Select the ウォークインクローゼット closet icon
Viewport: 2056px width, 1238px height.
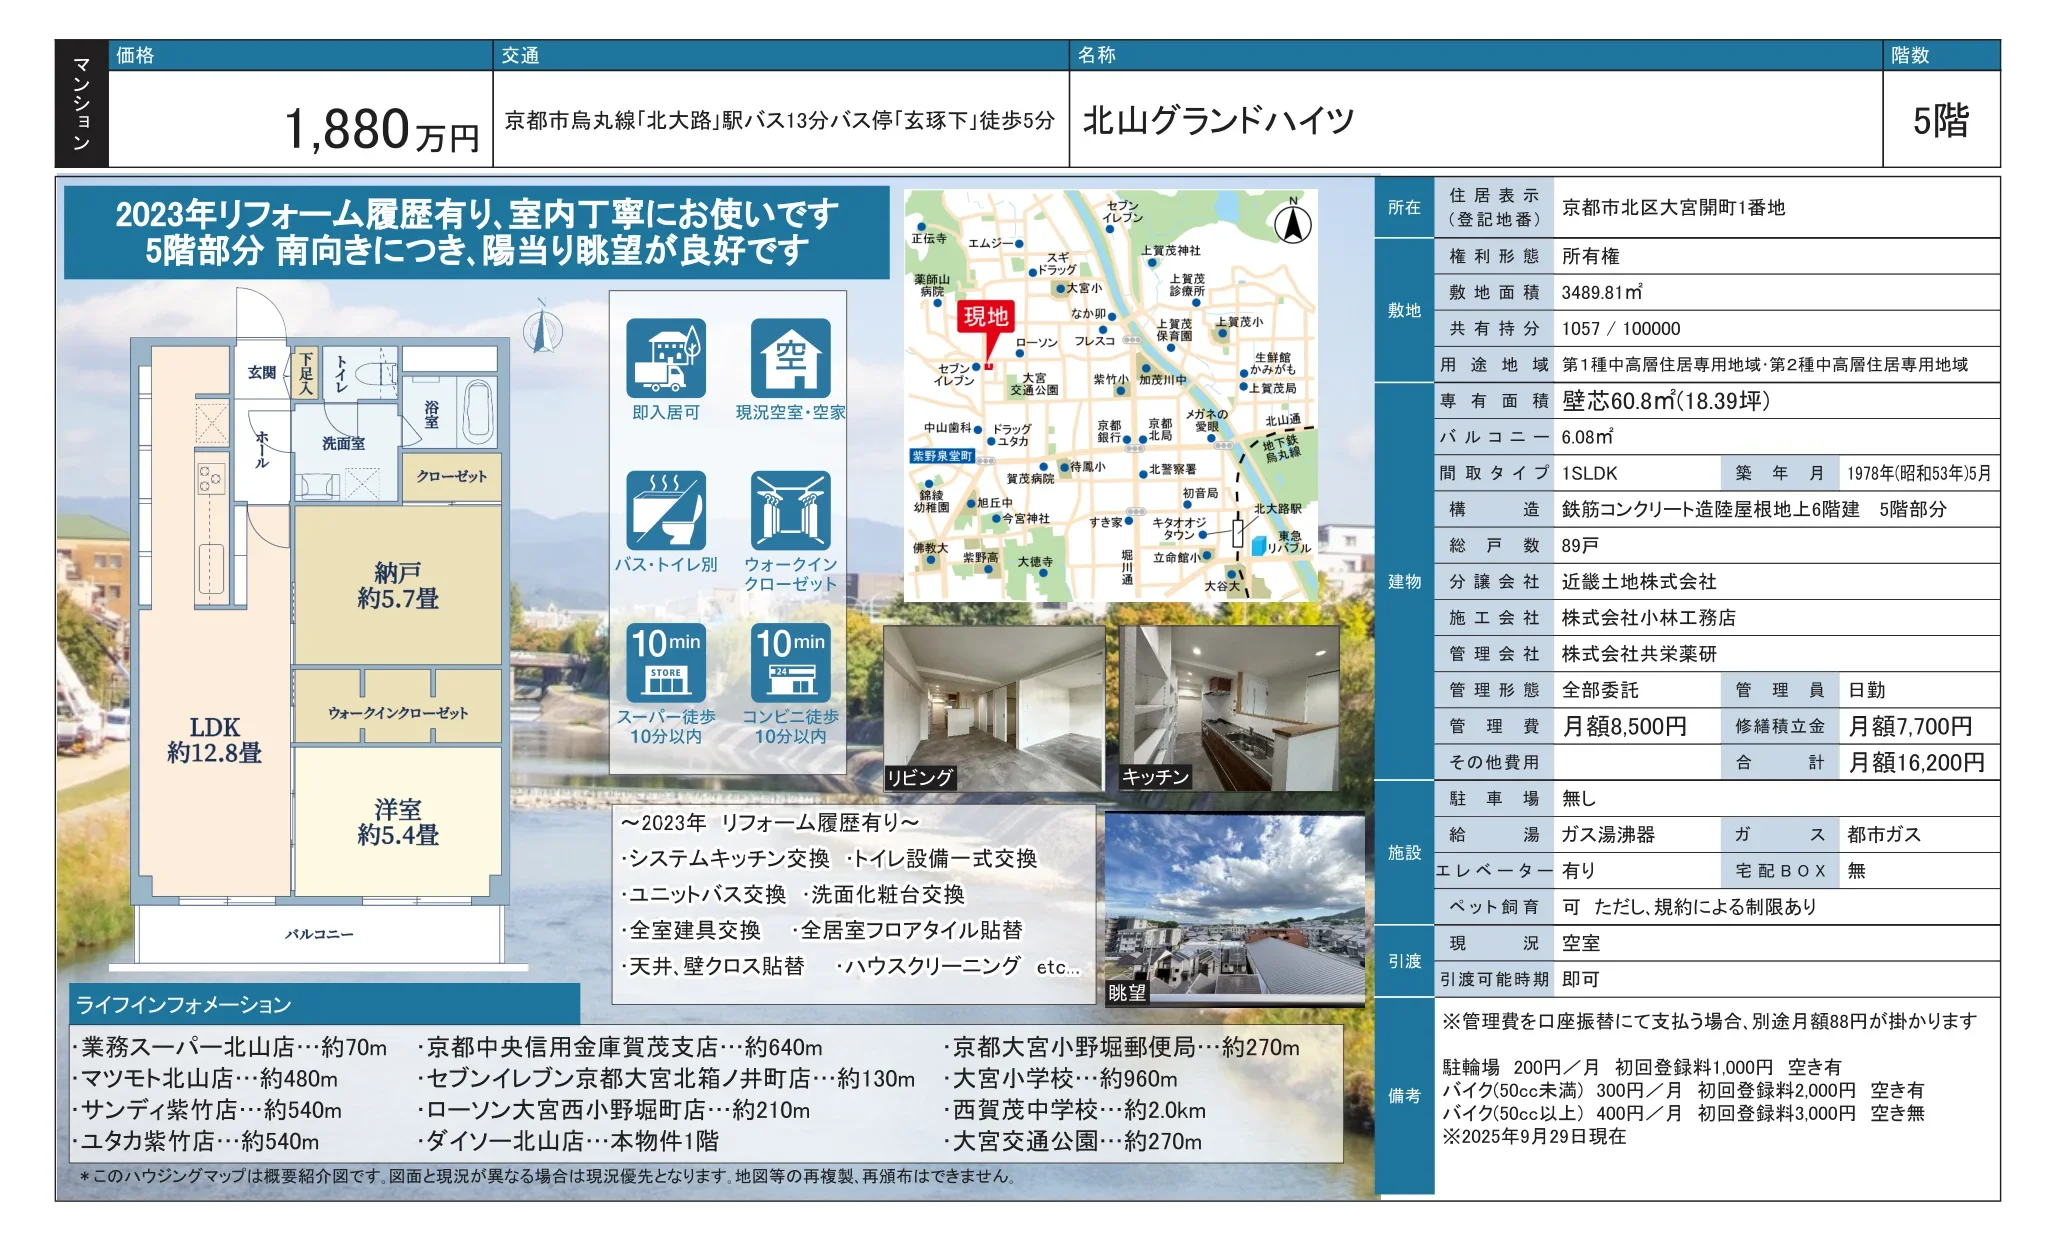pyautogui.click(x=790, y=510)
